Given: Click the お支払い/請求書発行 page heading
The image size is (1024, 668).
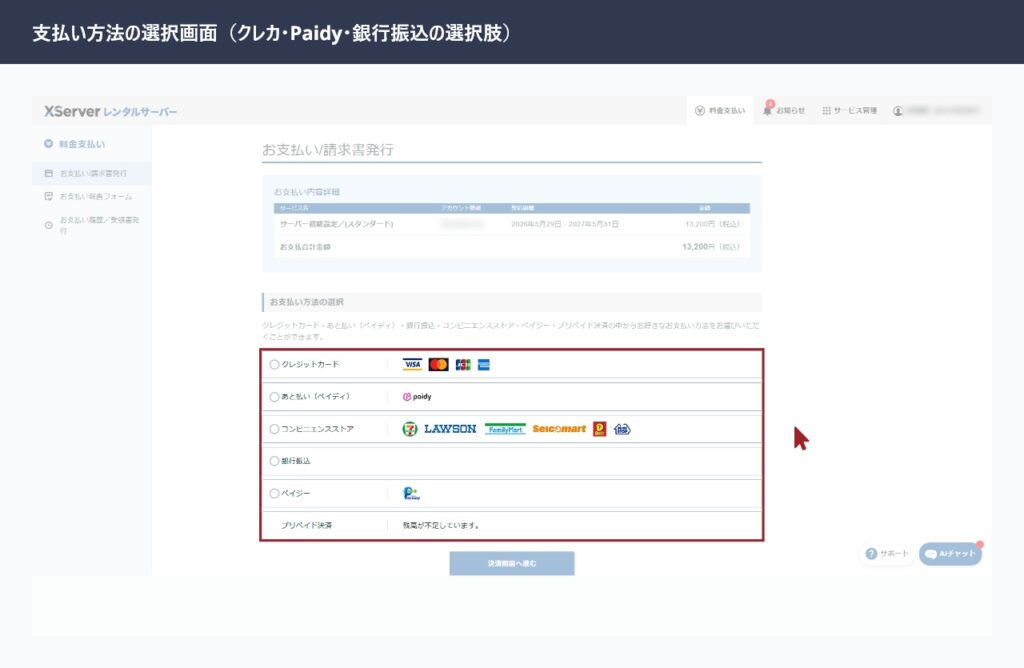Looking at the screenshot, I should click(x=328, y=150).
